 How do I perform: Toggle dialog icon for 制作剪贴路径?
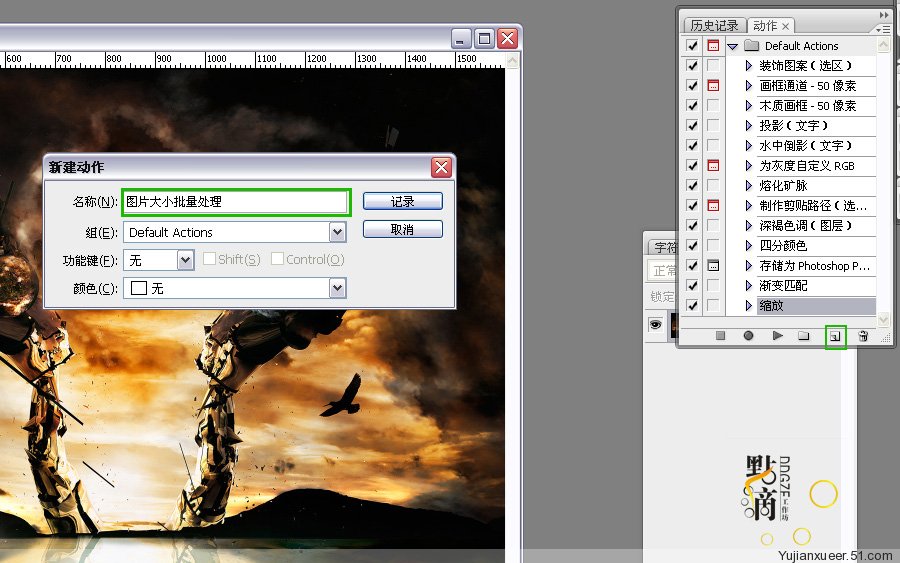pos(713,205)
